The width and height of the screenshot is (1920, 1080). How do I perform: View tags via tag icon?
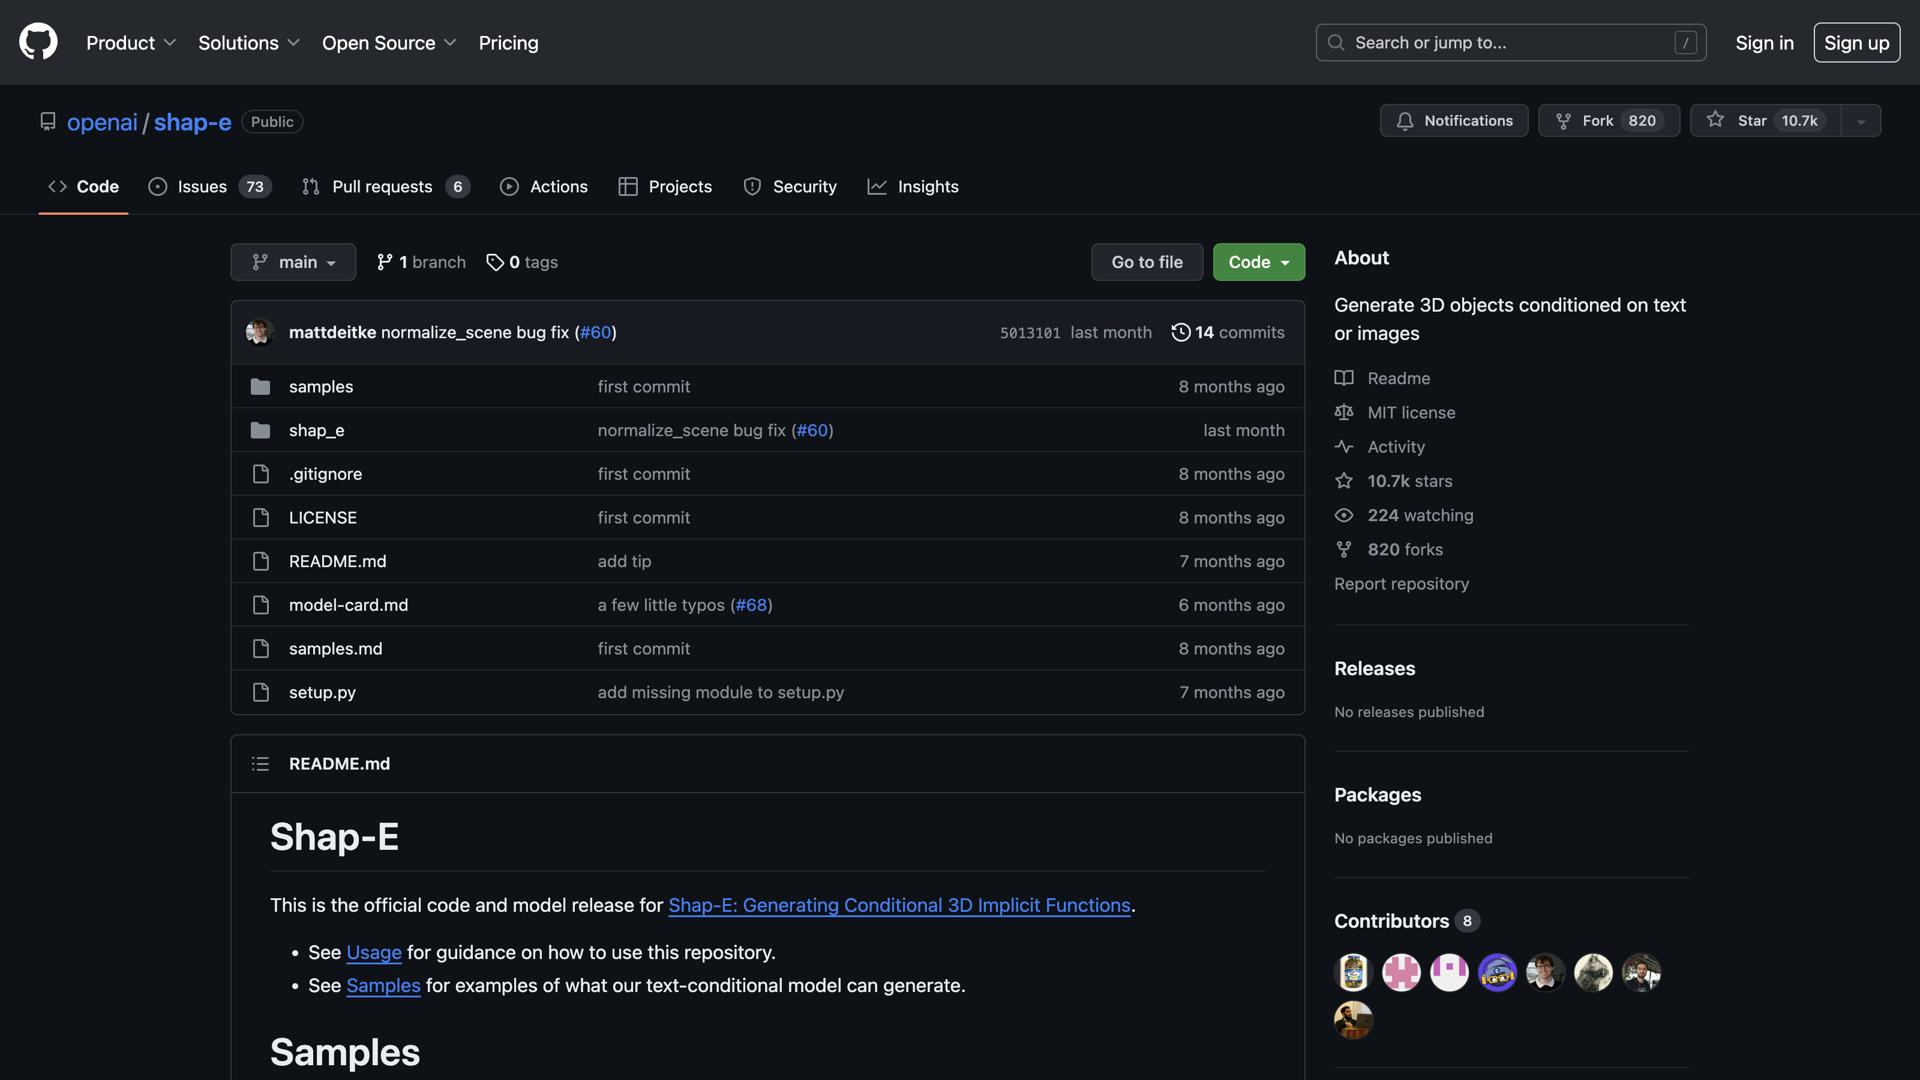pyautogui.click(x=495, y=262)
